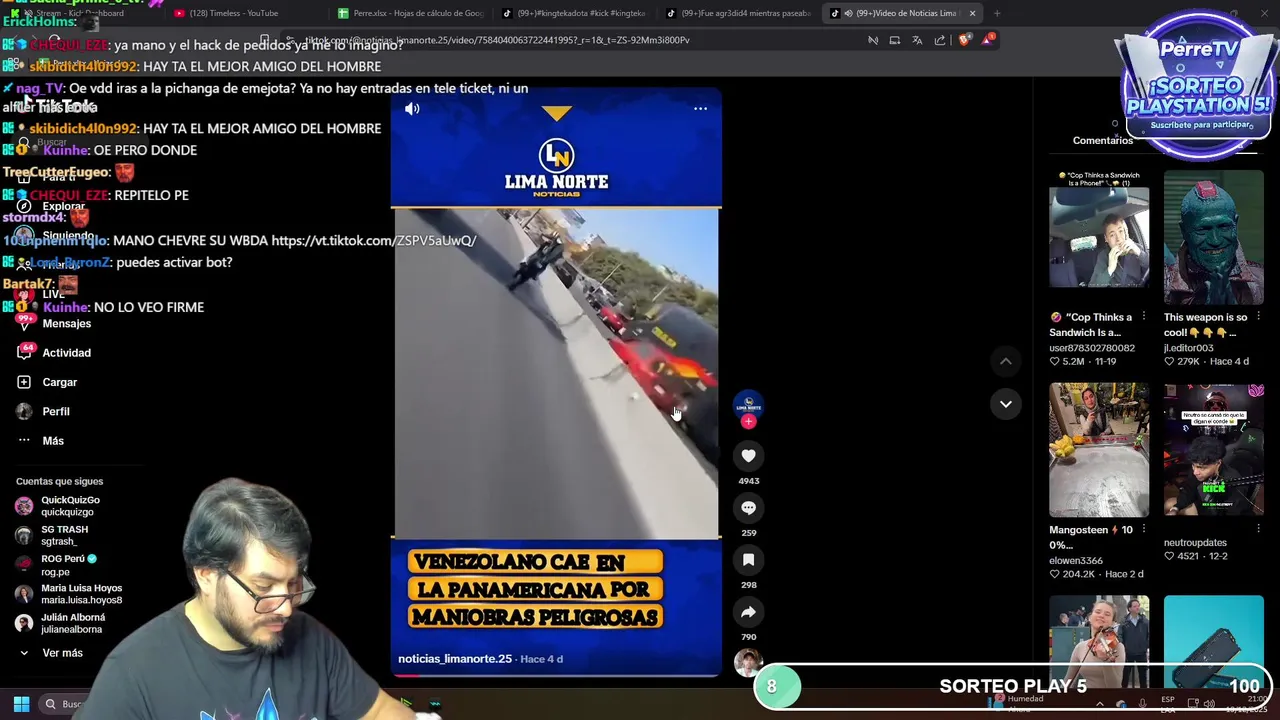
Task: Open Cargar upload page in sidebar
Action: 59,382
